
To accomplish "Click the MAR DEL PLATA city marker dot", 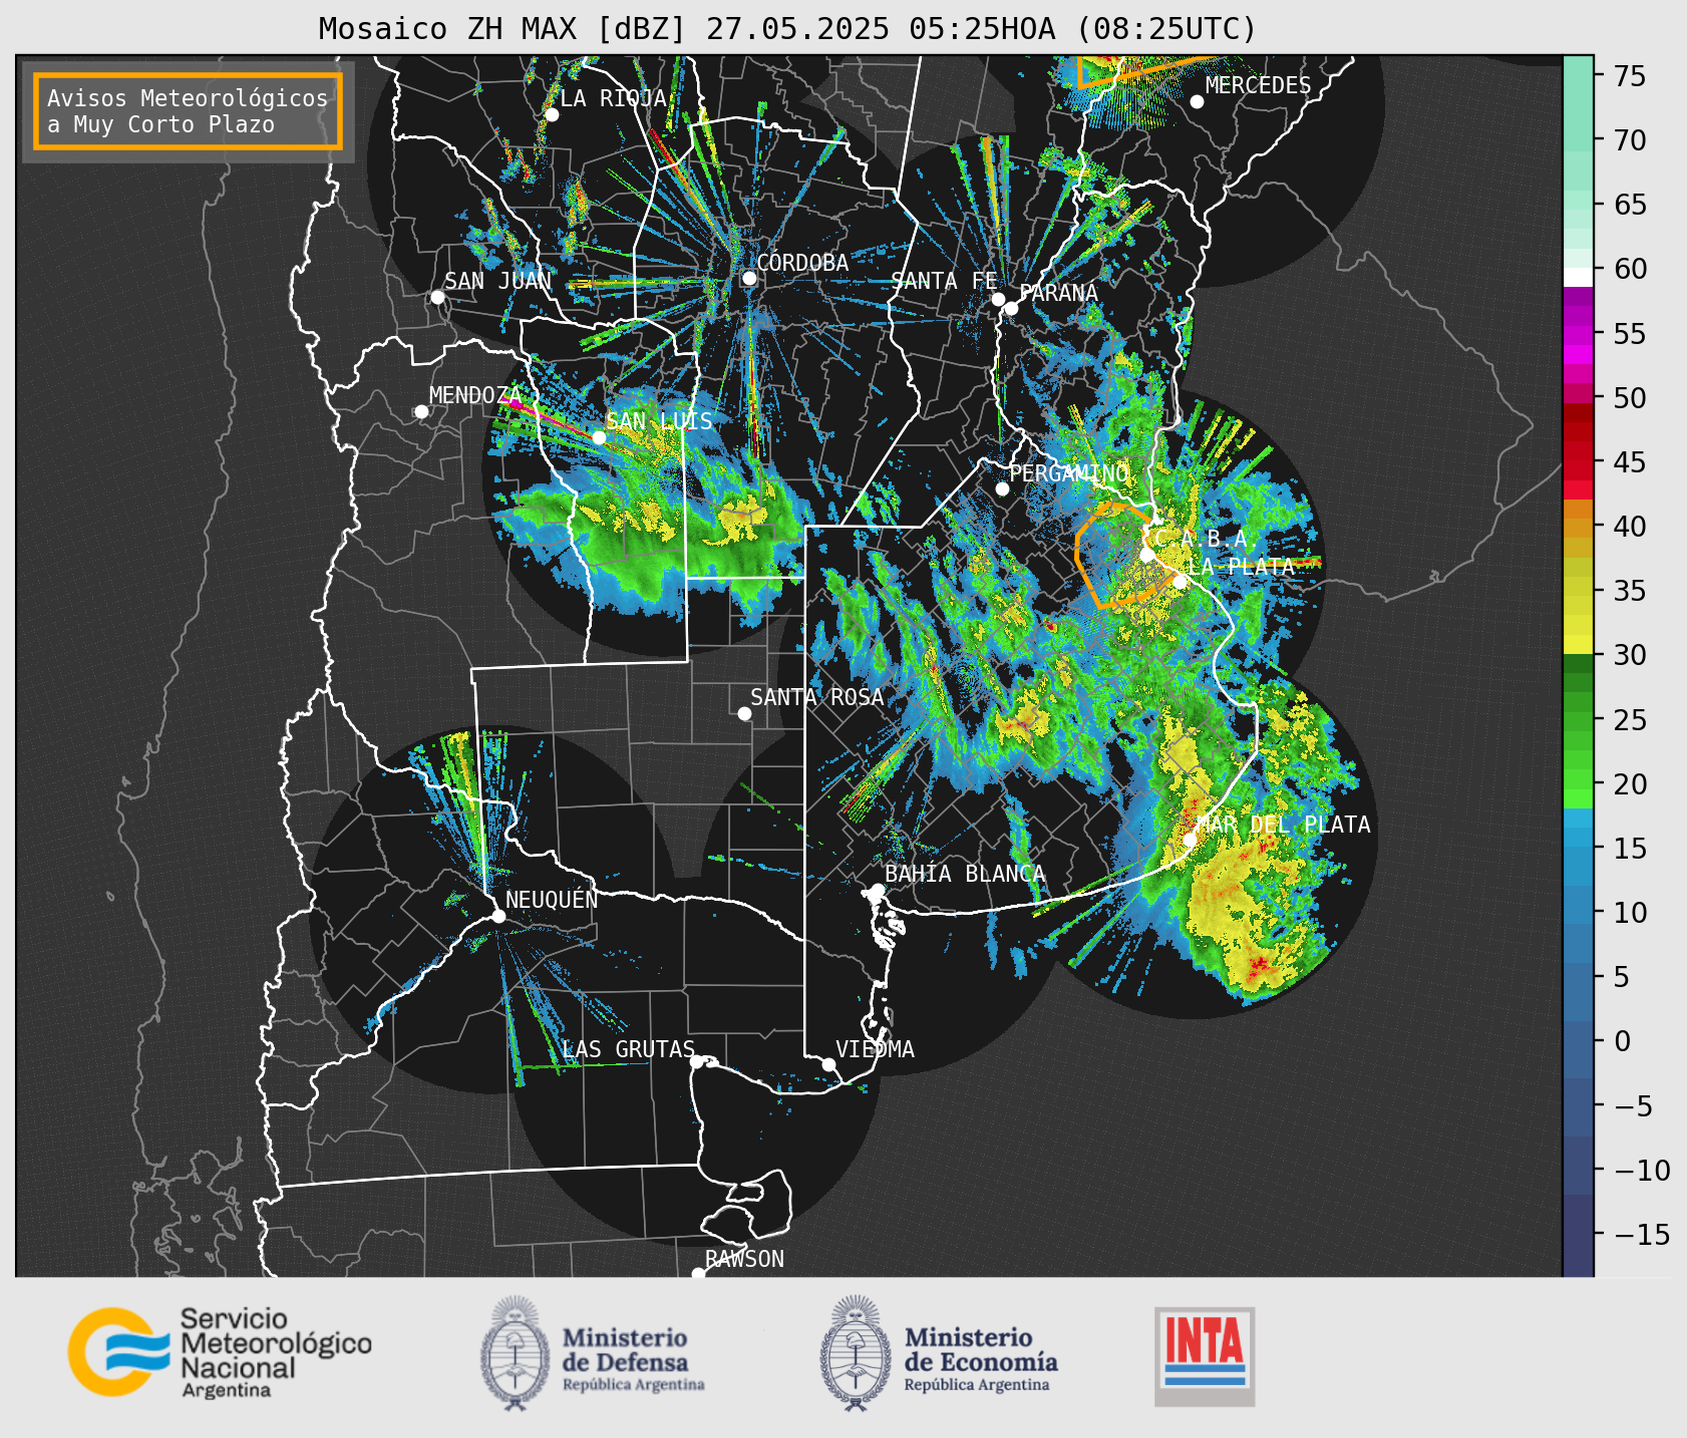I will coord(1190,839).
